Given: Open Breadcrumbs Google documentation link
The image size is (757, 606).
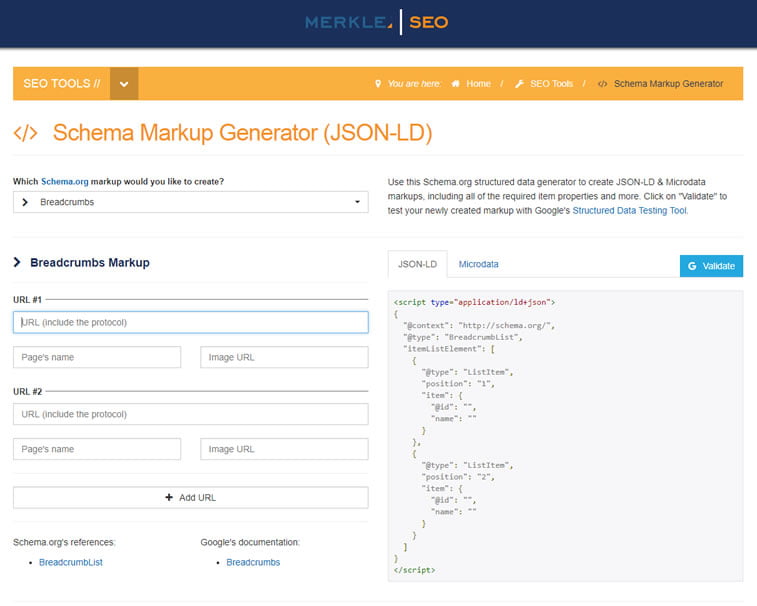Looking at the screenshot, I should (x=253, y=562).
